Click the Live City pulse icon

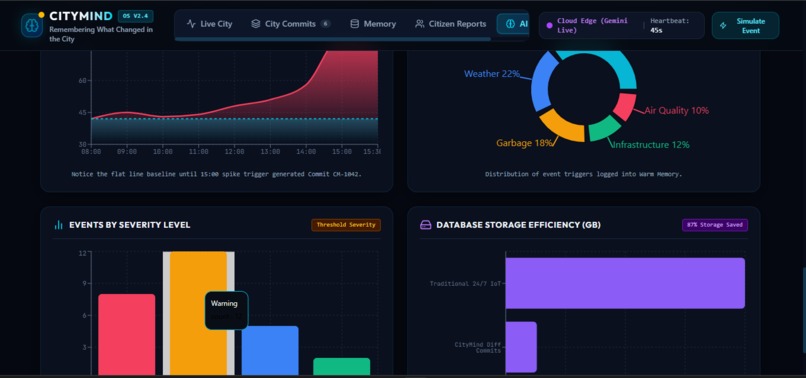[x=191, y=24]
